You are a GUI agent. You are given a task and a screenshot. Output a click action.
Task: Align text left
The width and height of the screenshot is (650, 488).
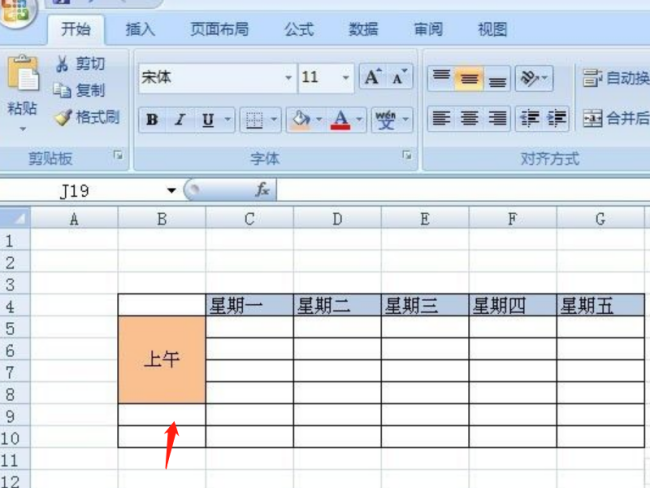point(441,119)
